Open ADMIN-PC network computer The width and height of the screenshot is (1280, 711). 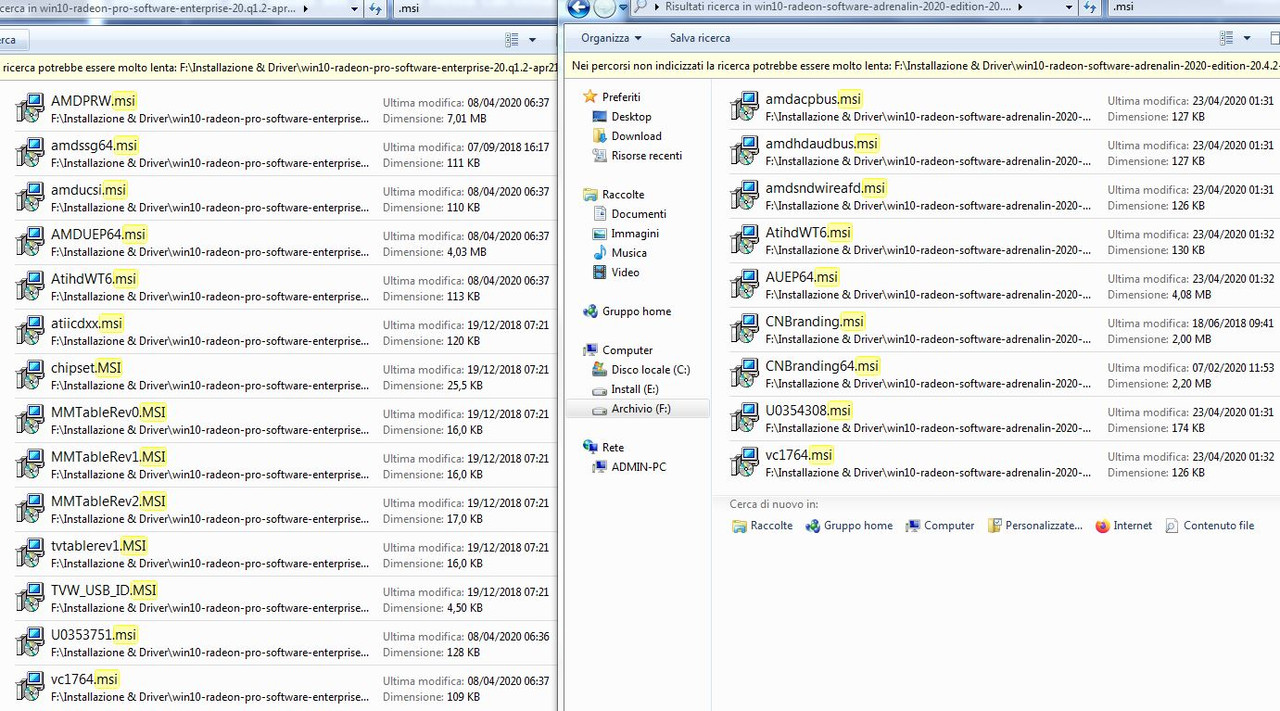[638, 467]
